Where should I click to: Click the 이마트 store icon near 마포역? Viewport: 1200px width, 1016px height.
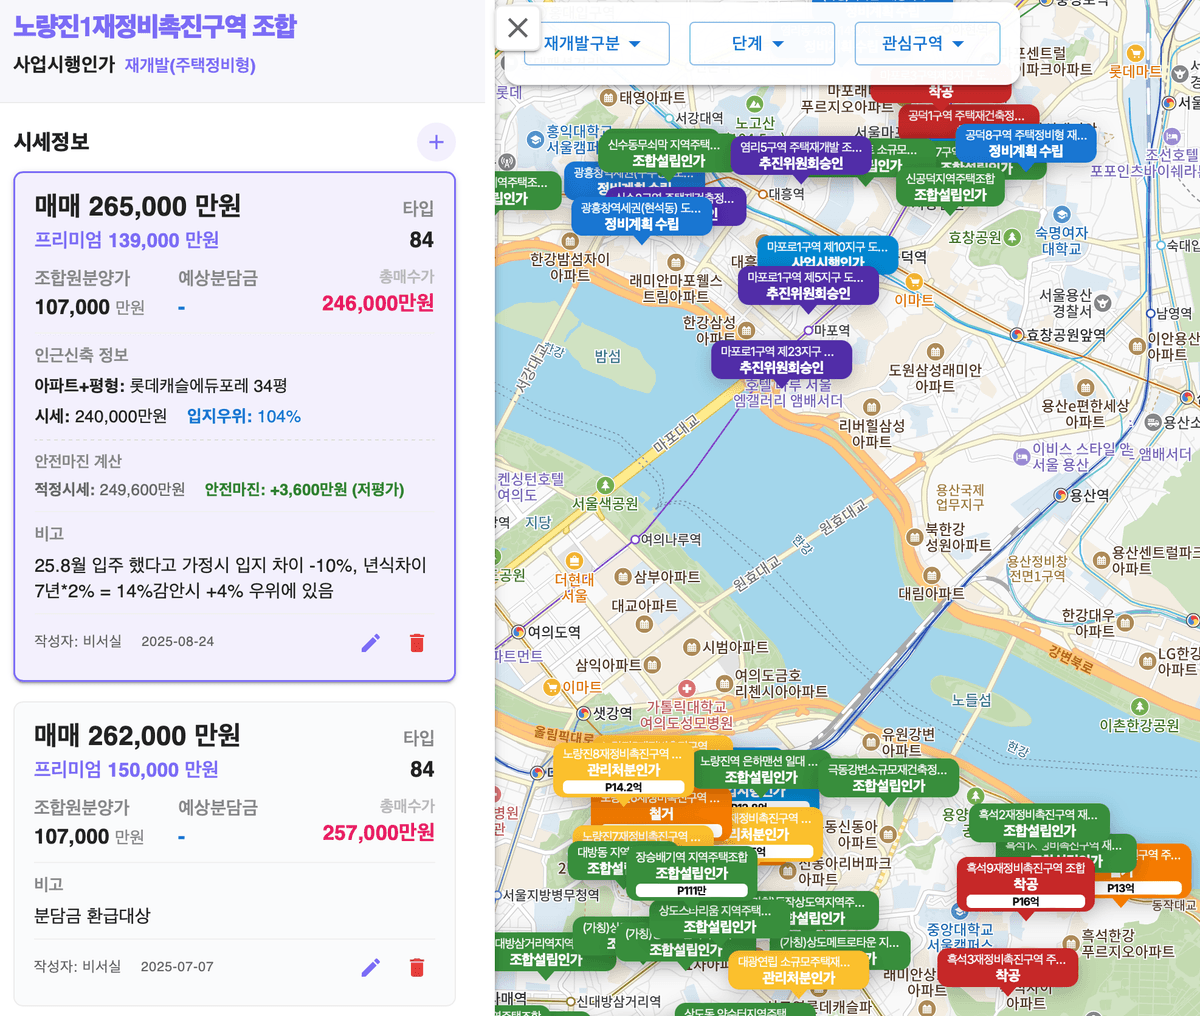[914, 282]
